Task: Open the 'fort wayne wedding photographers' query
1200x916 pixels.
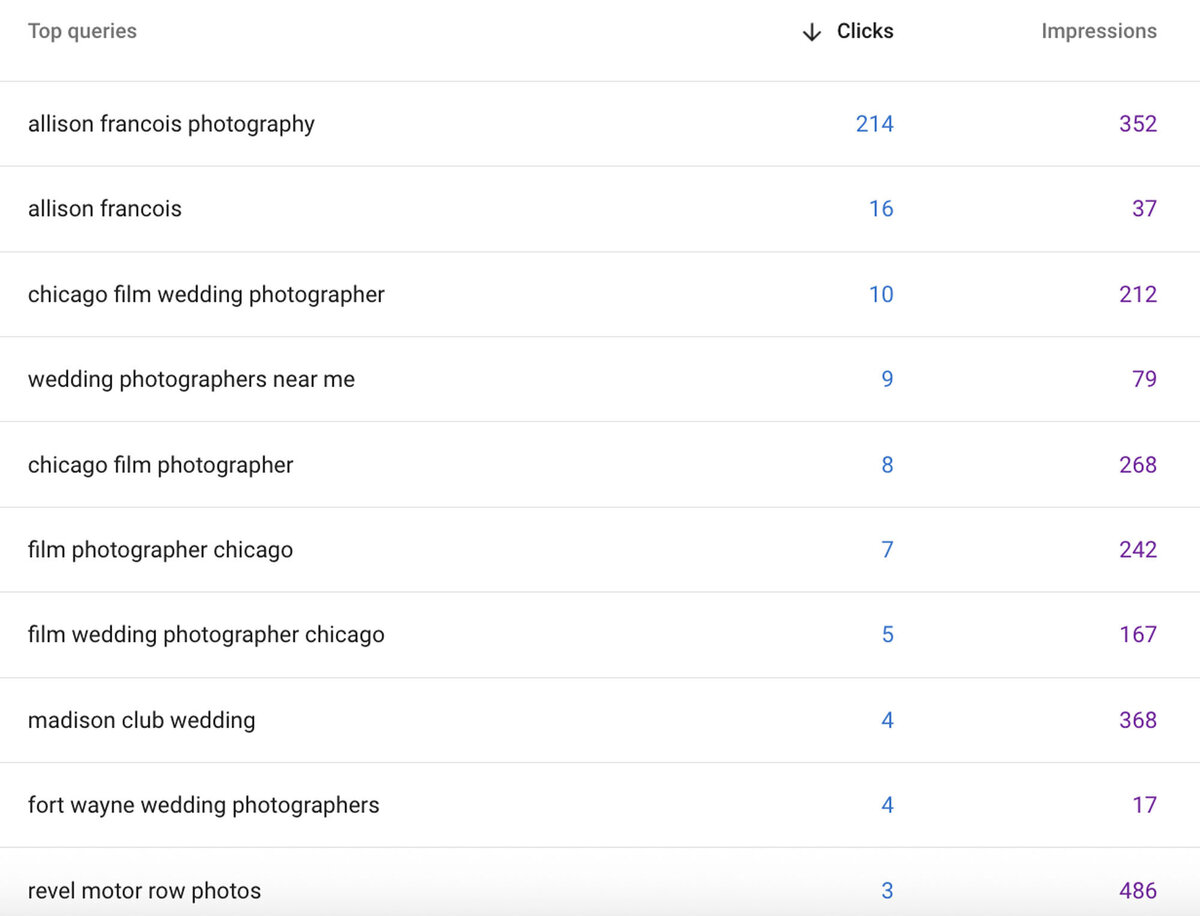Action: pyautogui.click(x=202, y=805)
